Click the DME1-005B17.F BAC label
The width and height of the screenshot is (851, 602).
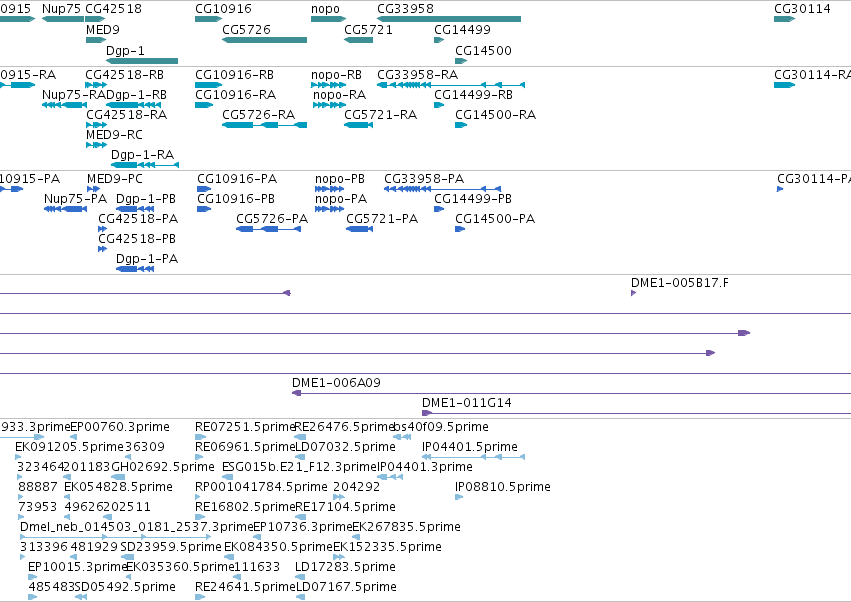[x=679, y=283]
